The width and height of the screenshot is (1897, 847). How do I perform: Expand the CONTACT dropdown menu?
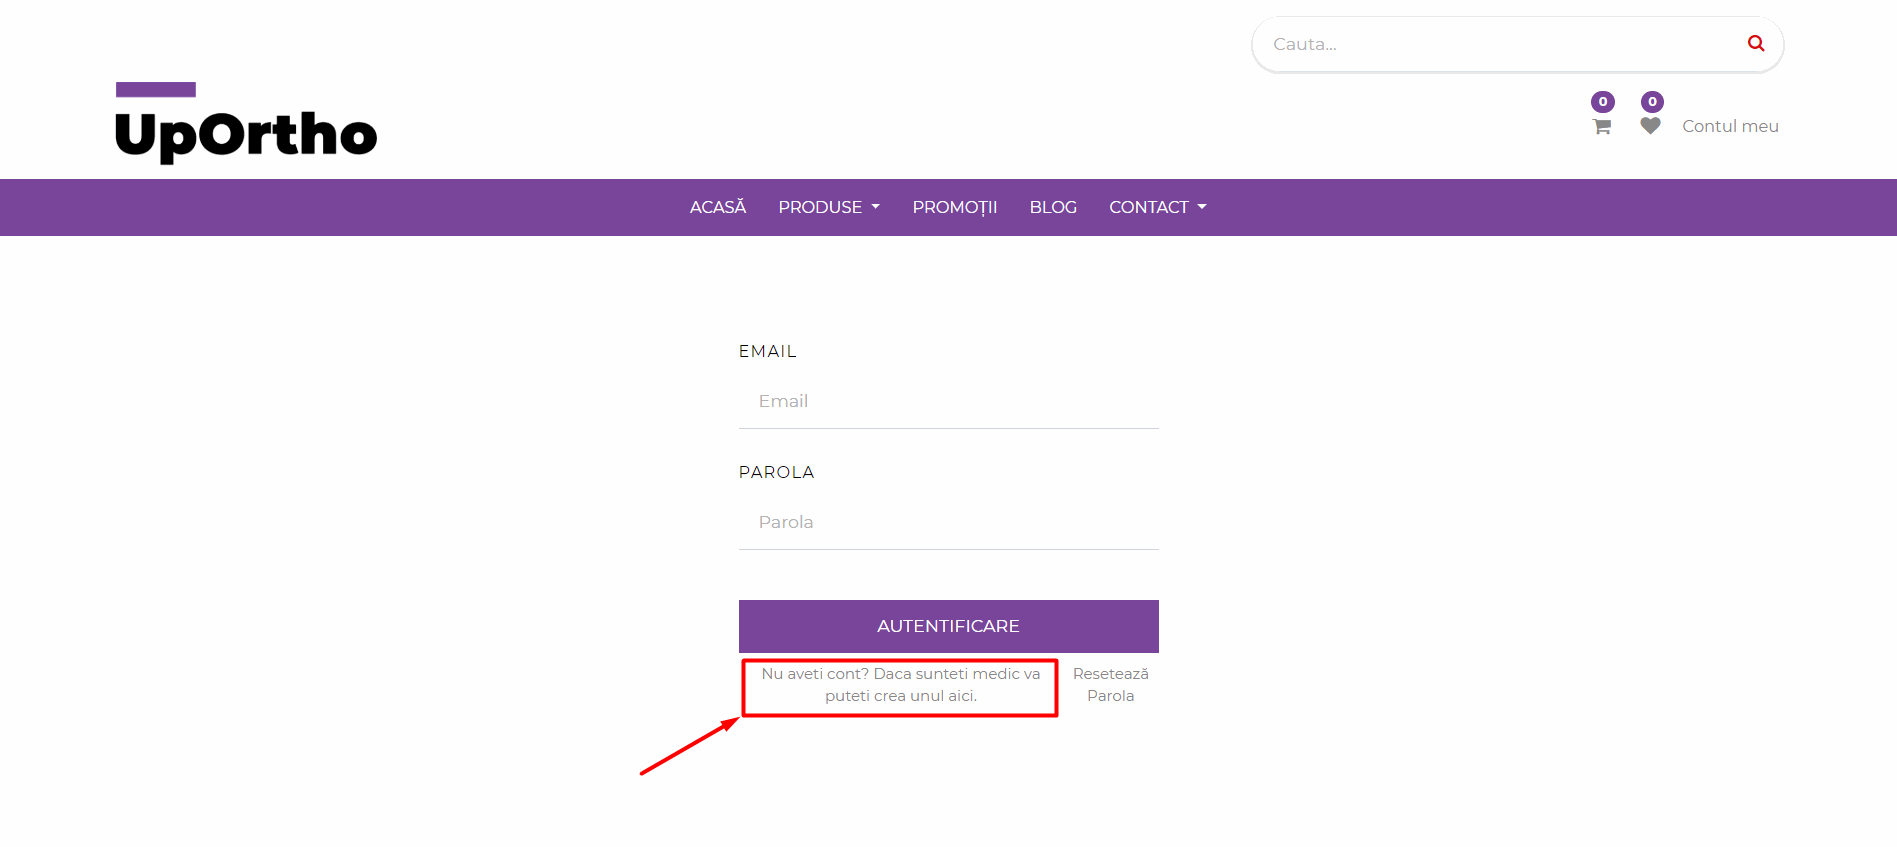(x=1158, y=207)
